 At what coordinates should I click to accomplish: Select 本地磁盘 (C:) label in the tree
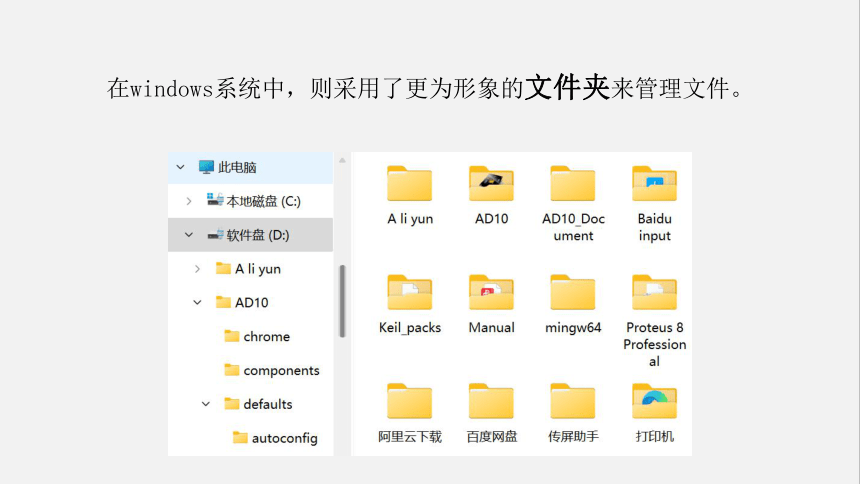(x=263, y=201)
